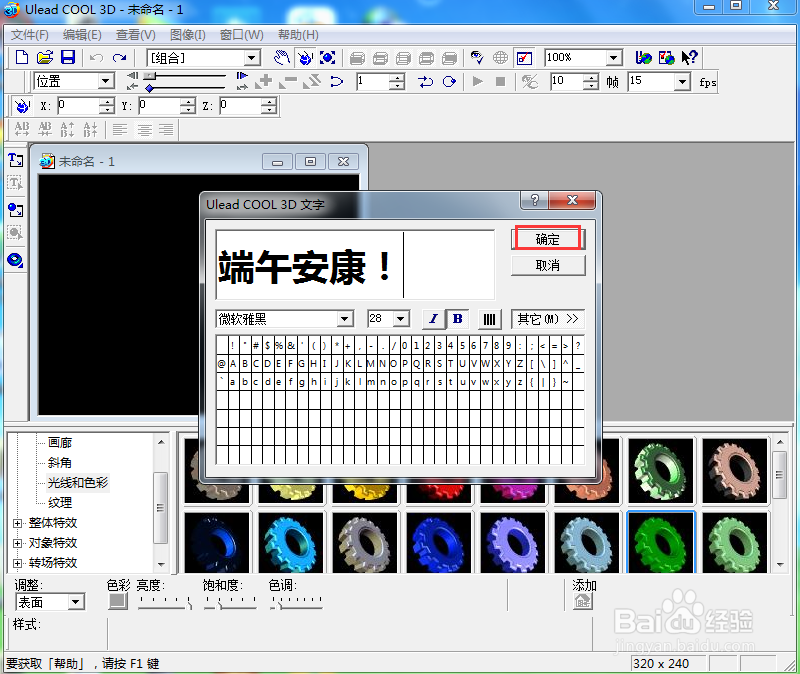Click the 确定 button
The height and width of the screenshot is (674, 800).
[547, 239]
